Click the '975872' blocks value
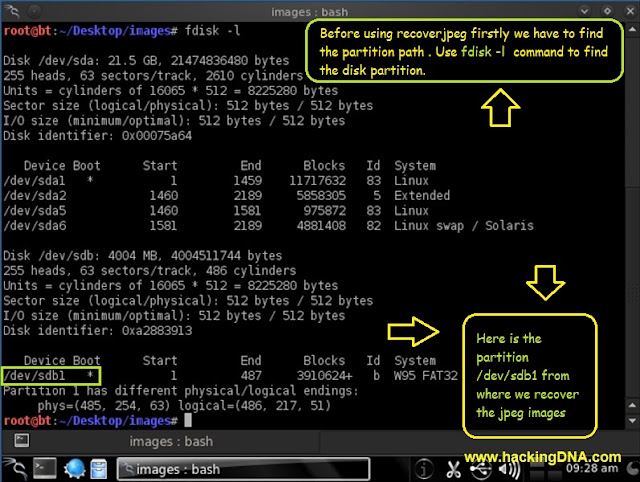Image resolution: width=640 pixels, height=482 pixels. click(324, 211)
